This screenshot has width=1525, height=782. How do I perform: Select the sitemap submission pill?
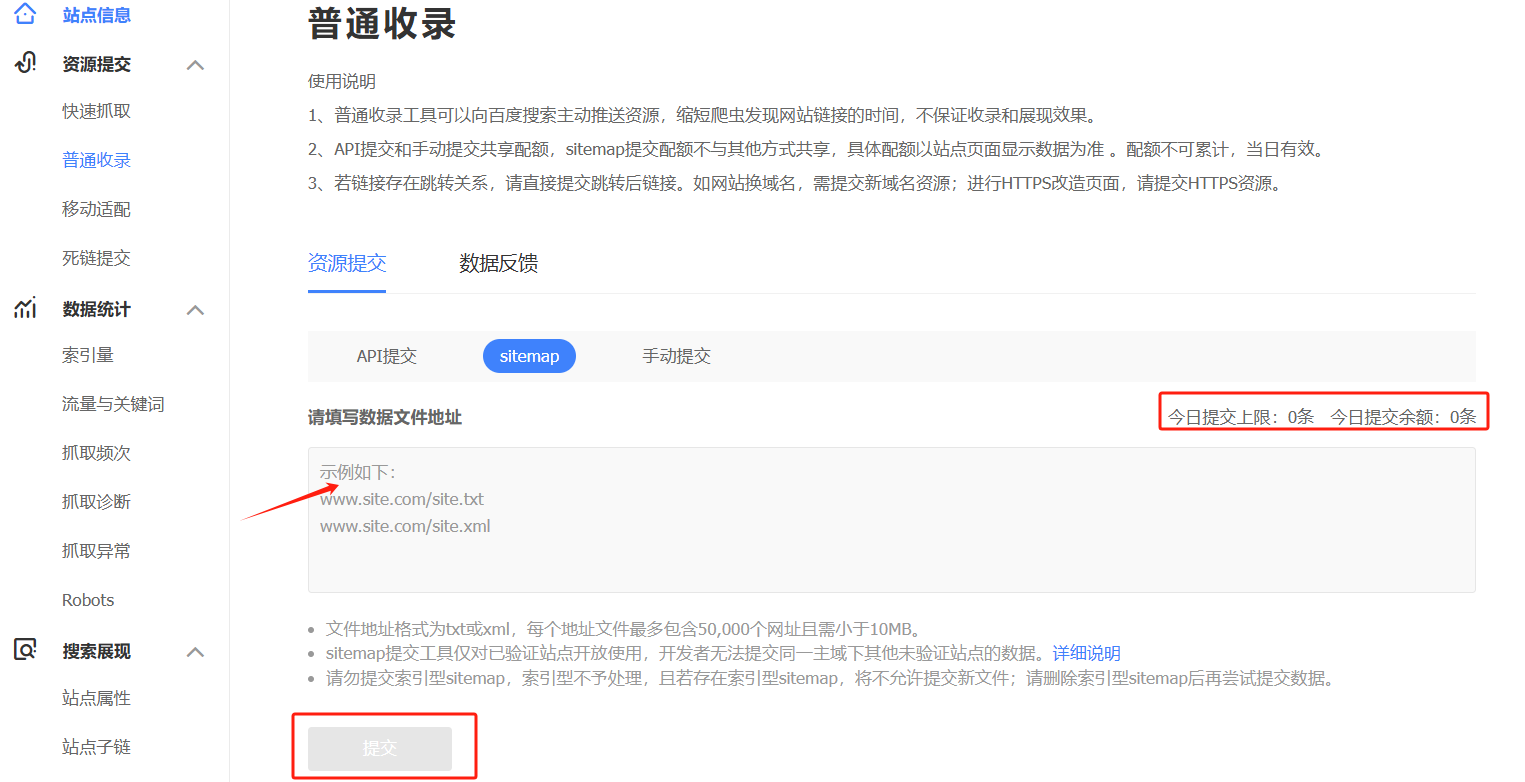pyautogui.click(x=529, y=356)
